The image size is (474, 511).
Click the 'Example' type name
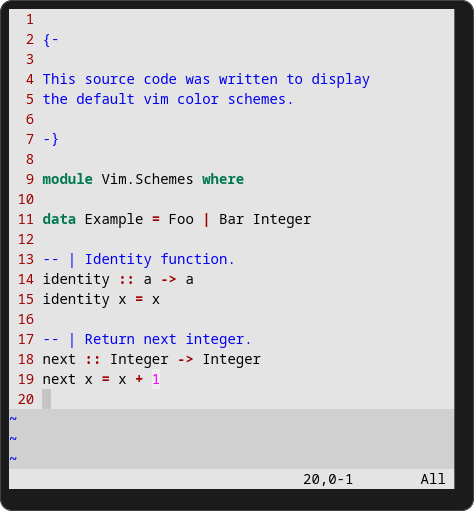pyautogui.click(x=114, y=219)
